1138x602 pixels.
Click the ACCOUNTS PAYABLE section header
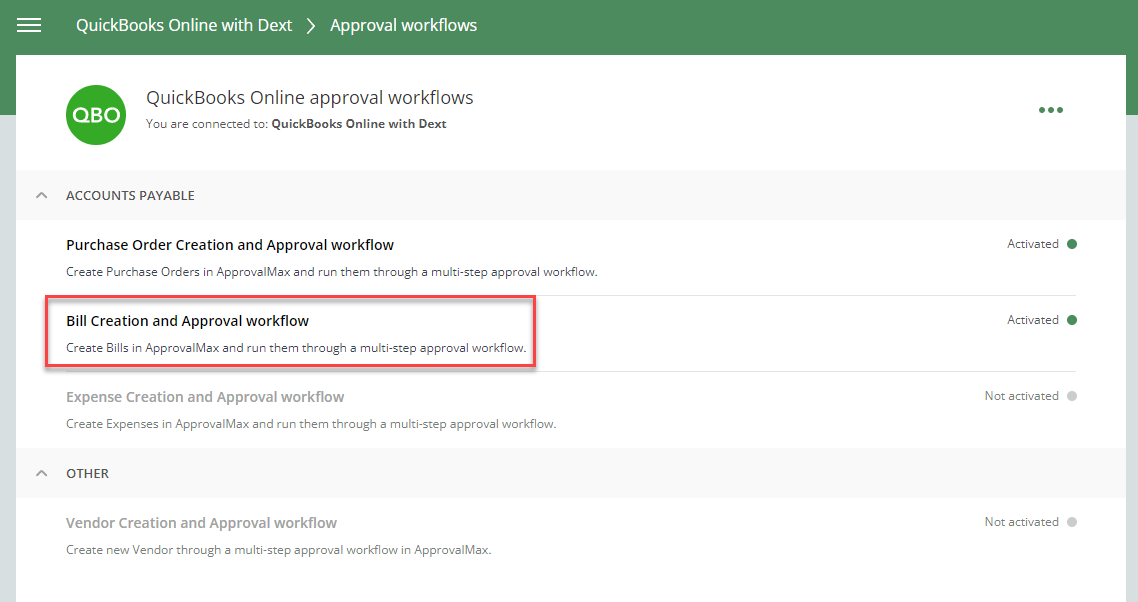130,195
